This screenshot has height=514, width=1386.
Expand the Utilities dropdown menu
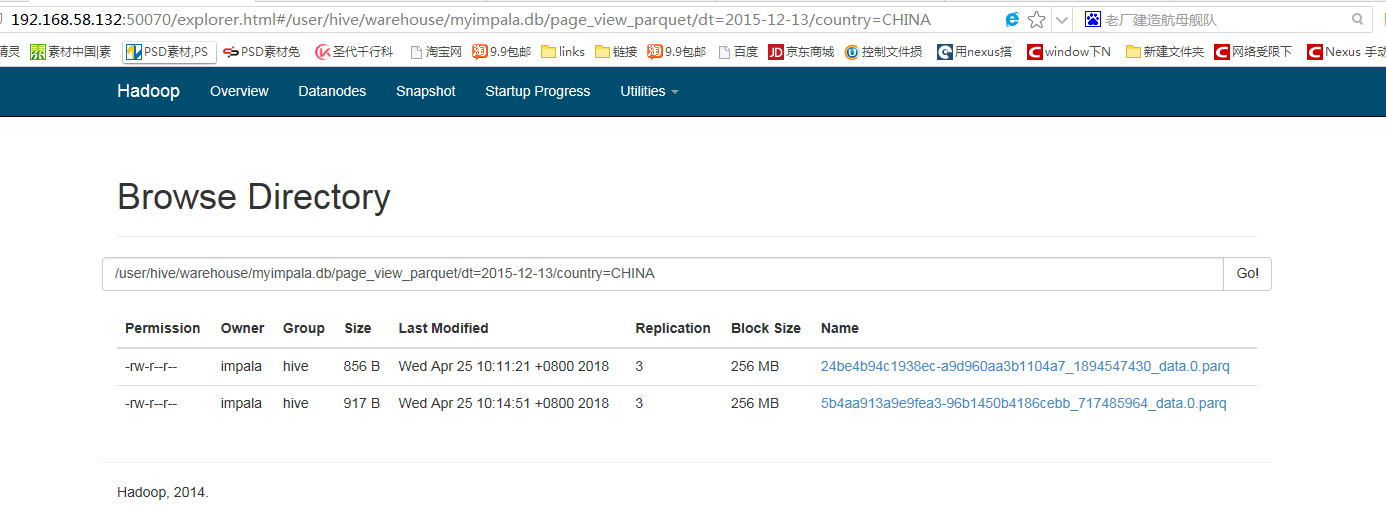pos(649,91)
